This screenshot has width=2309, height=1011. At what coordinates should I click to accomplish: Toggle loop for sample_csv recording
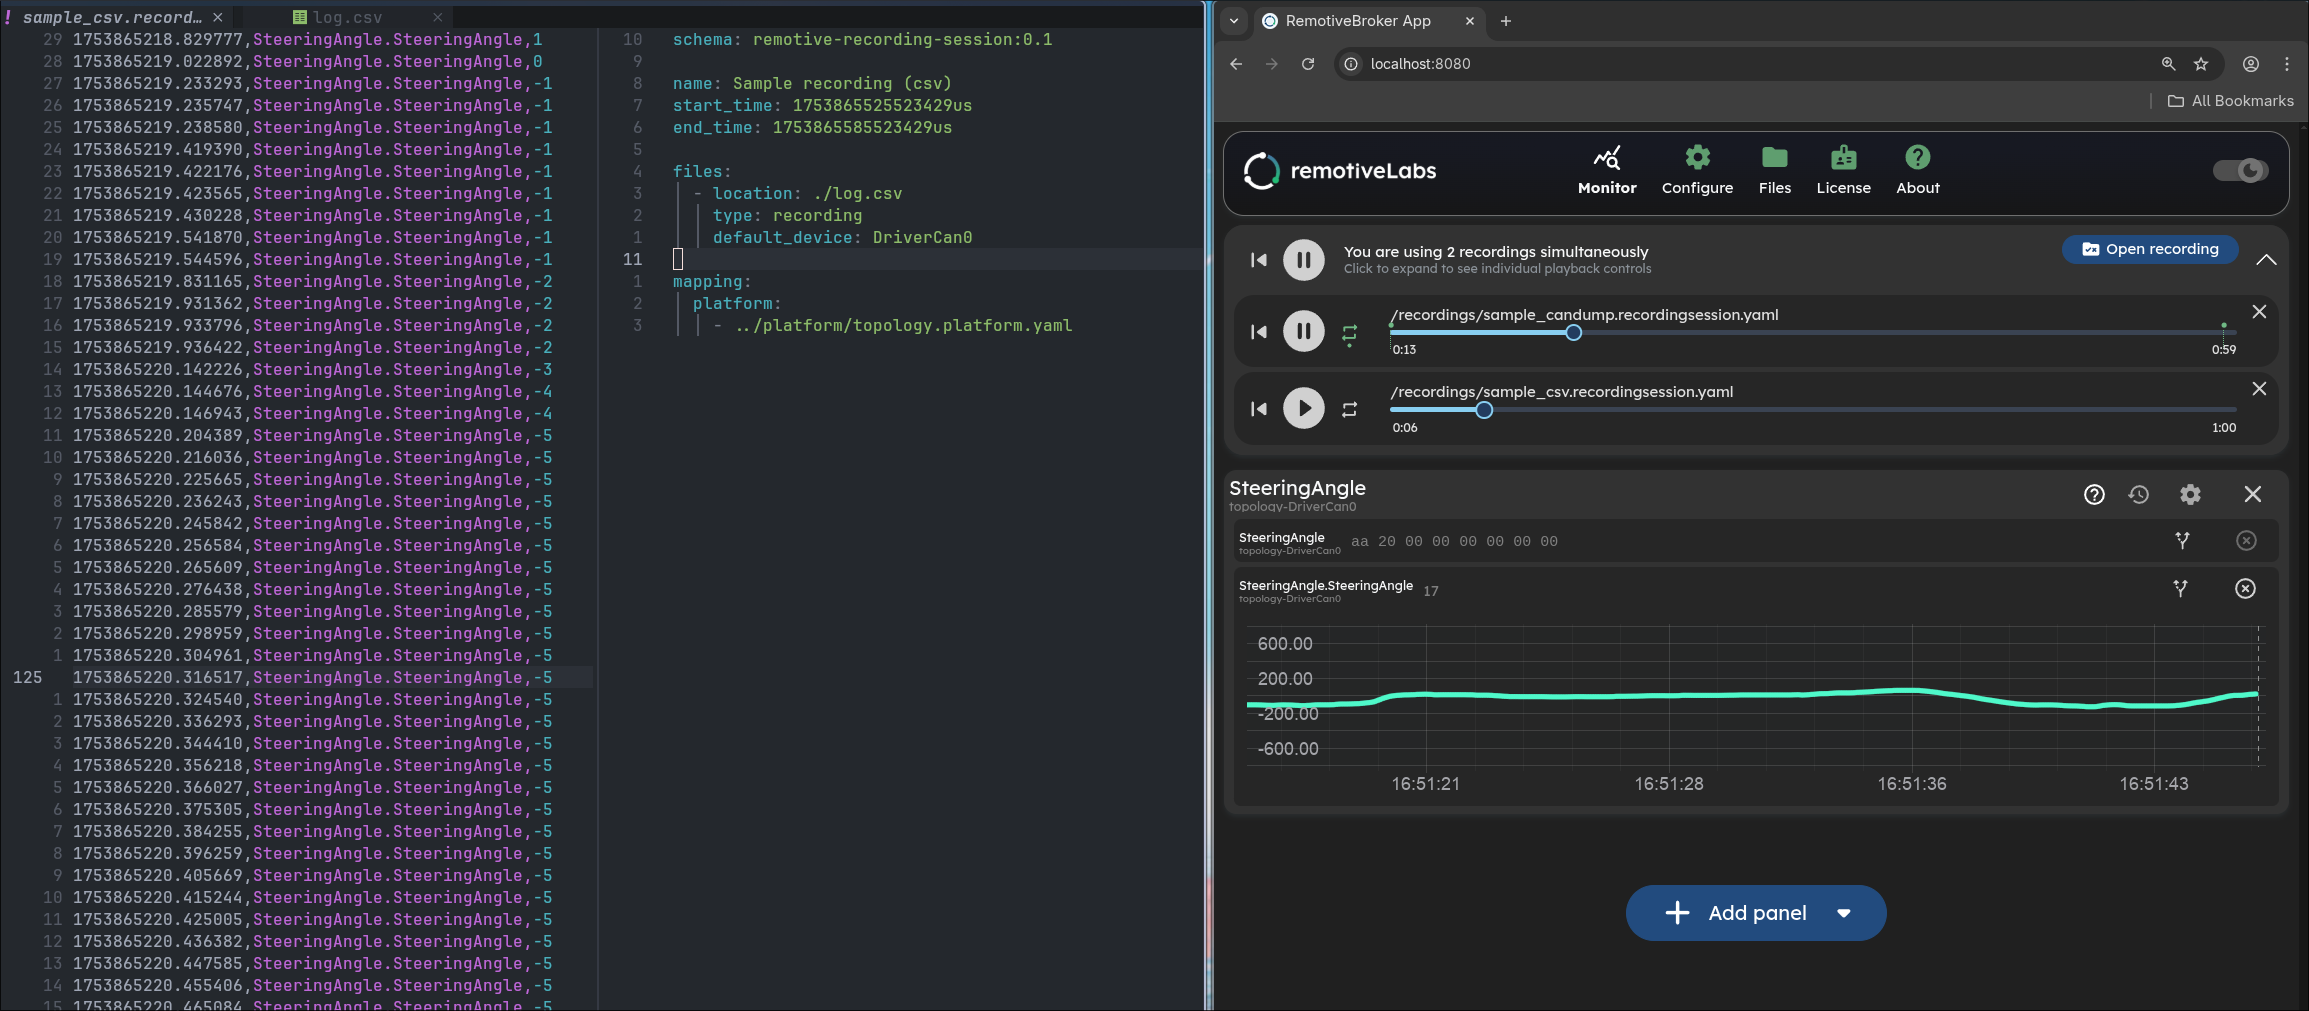click(1349, 409)
